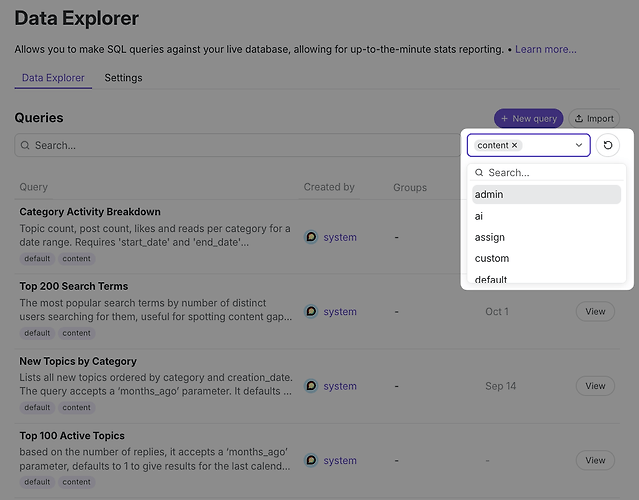View the Top 100 Active Topics query
The width and height of the screenshot is (639, 500).
point(595,460)
